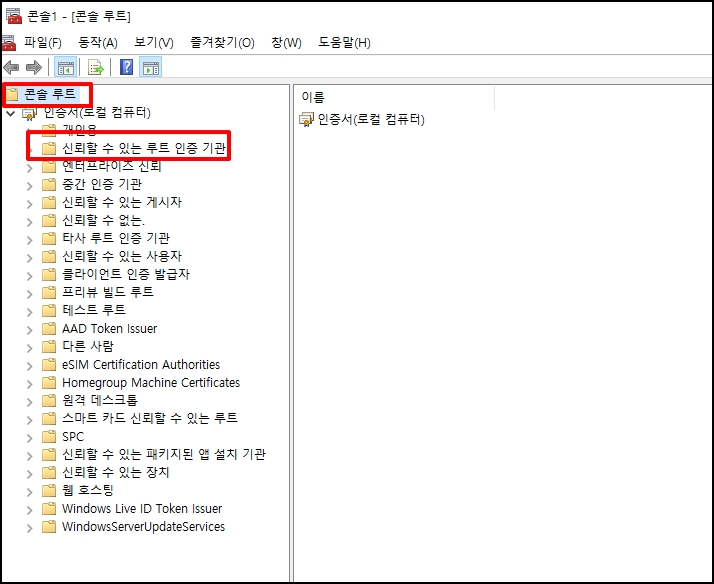
Task: Expand the 원격 데스크톱 node chevron
Action: [30, 402]
